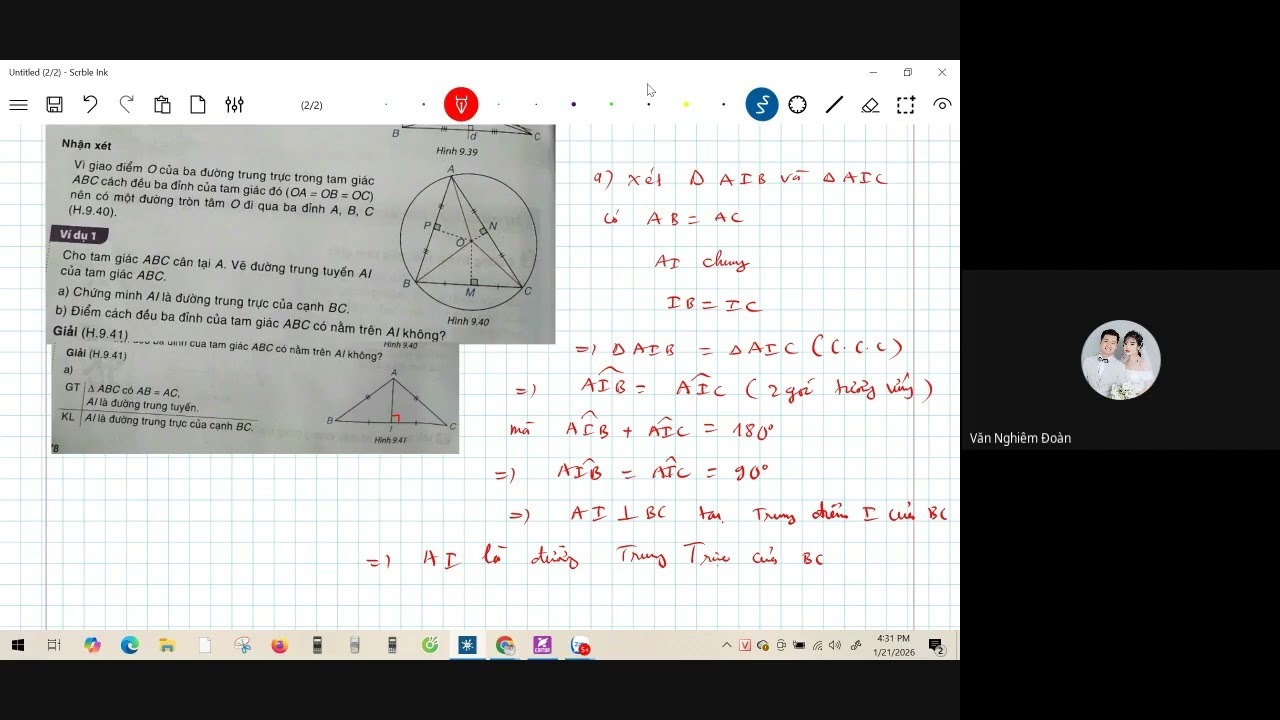Select the circle shape tool
Viewport: 1280px width, 720px height.
click(798, 105)
